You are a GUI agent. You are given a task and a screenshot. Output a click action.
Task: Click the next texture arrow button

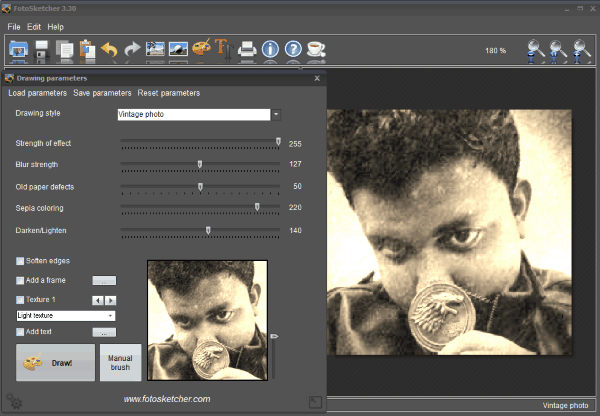point(111,300)
